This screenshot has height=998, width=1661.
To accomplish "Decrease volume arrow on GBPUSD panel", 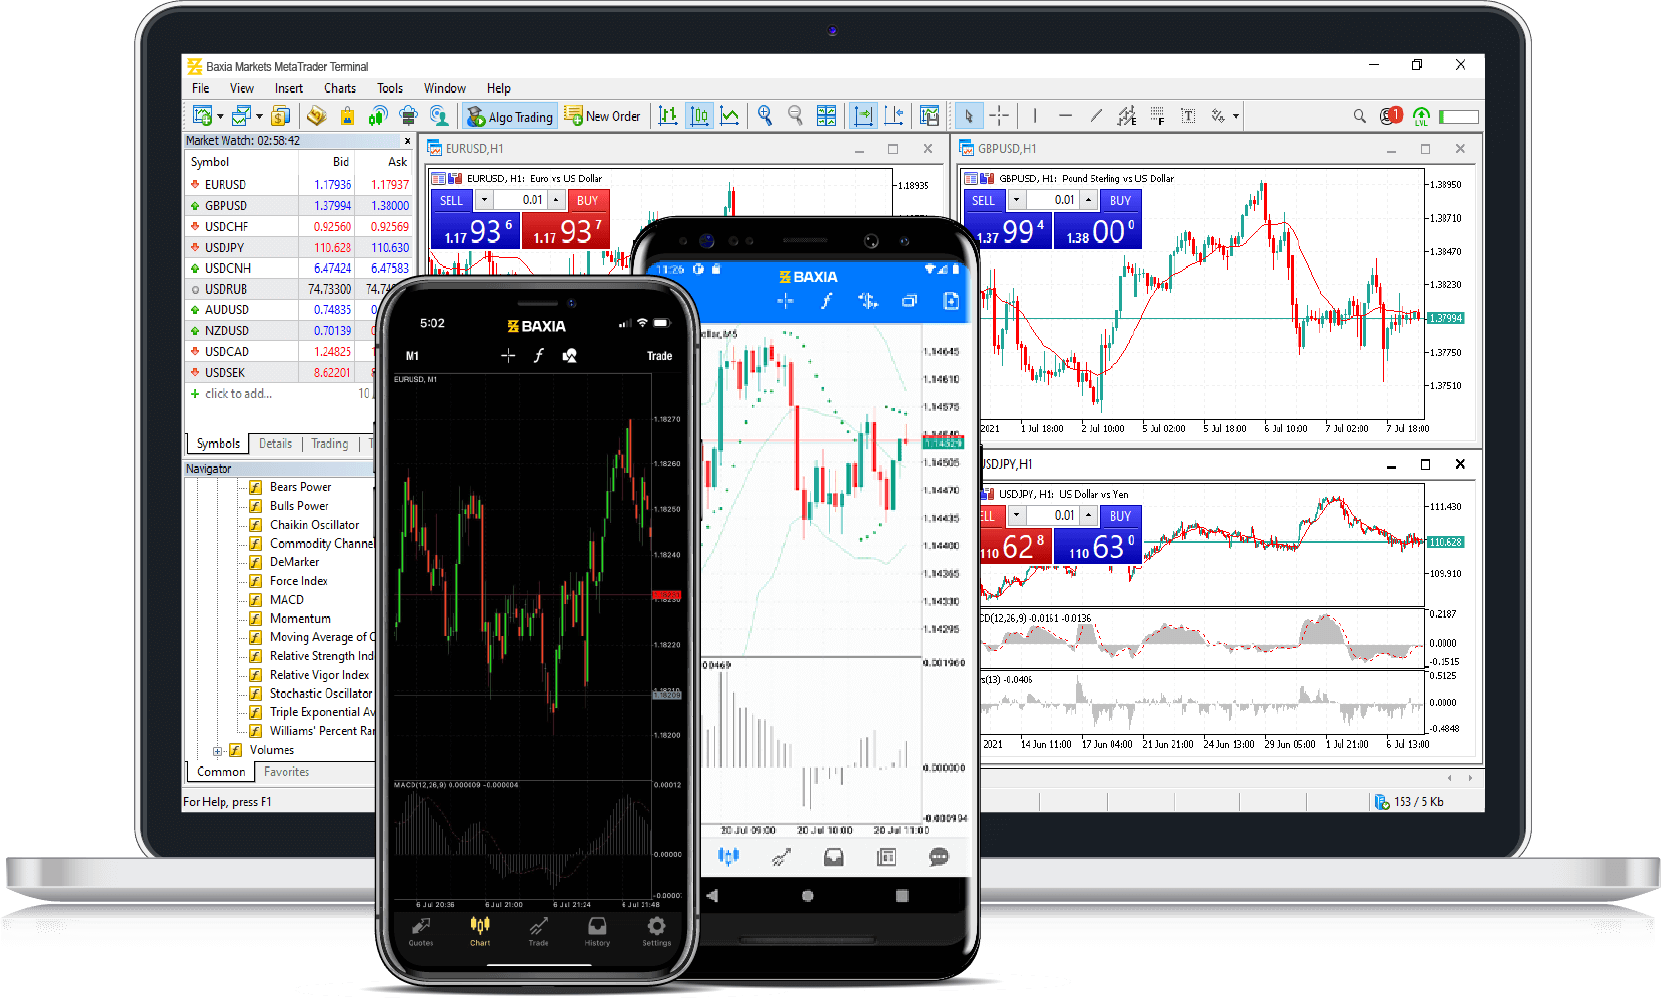I will [x=1016, y=200].
